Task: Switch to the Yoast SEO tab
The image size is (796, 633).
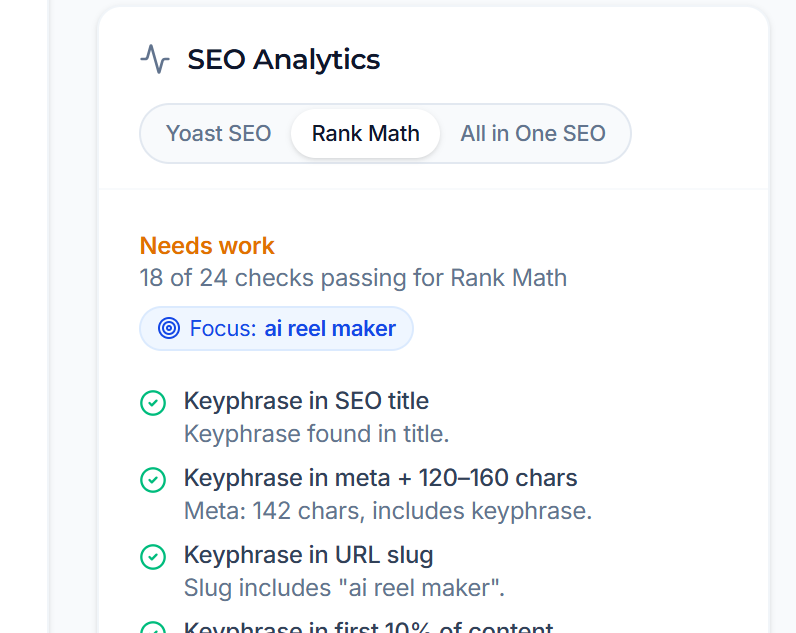Action: click(x=218, y=134)
